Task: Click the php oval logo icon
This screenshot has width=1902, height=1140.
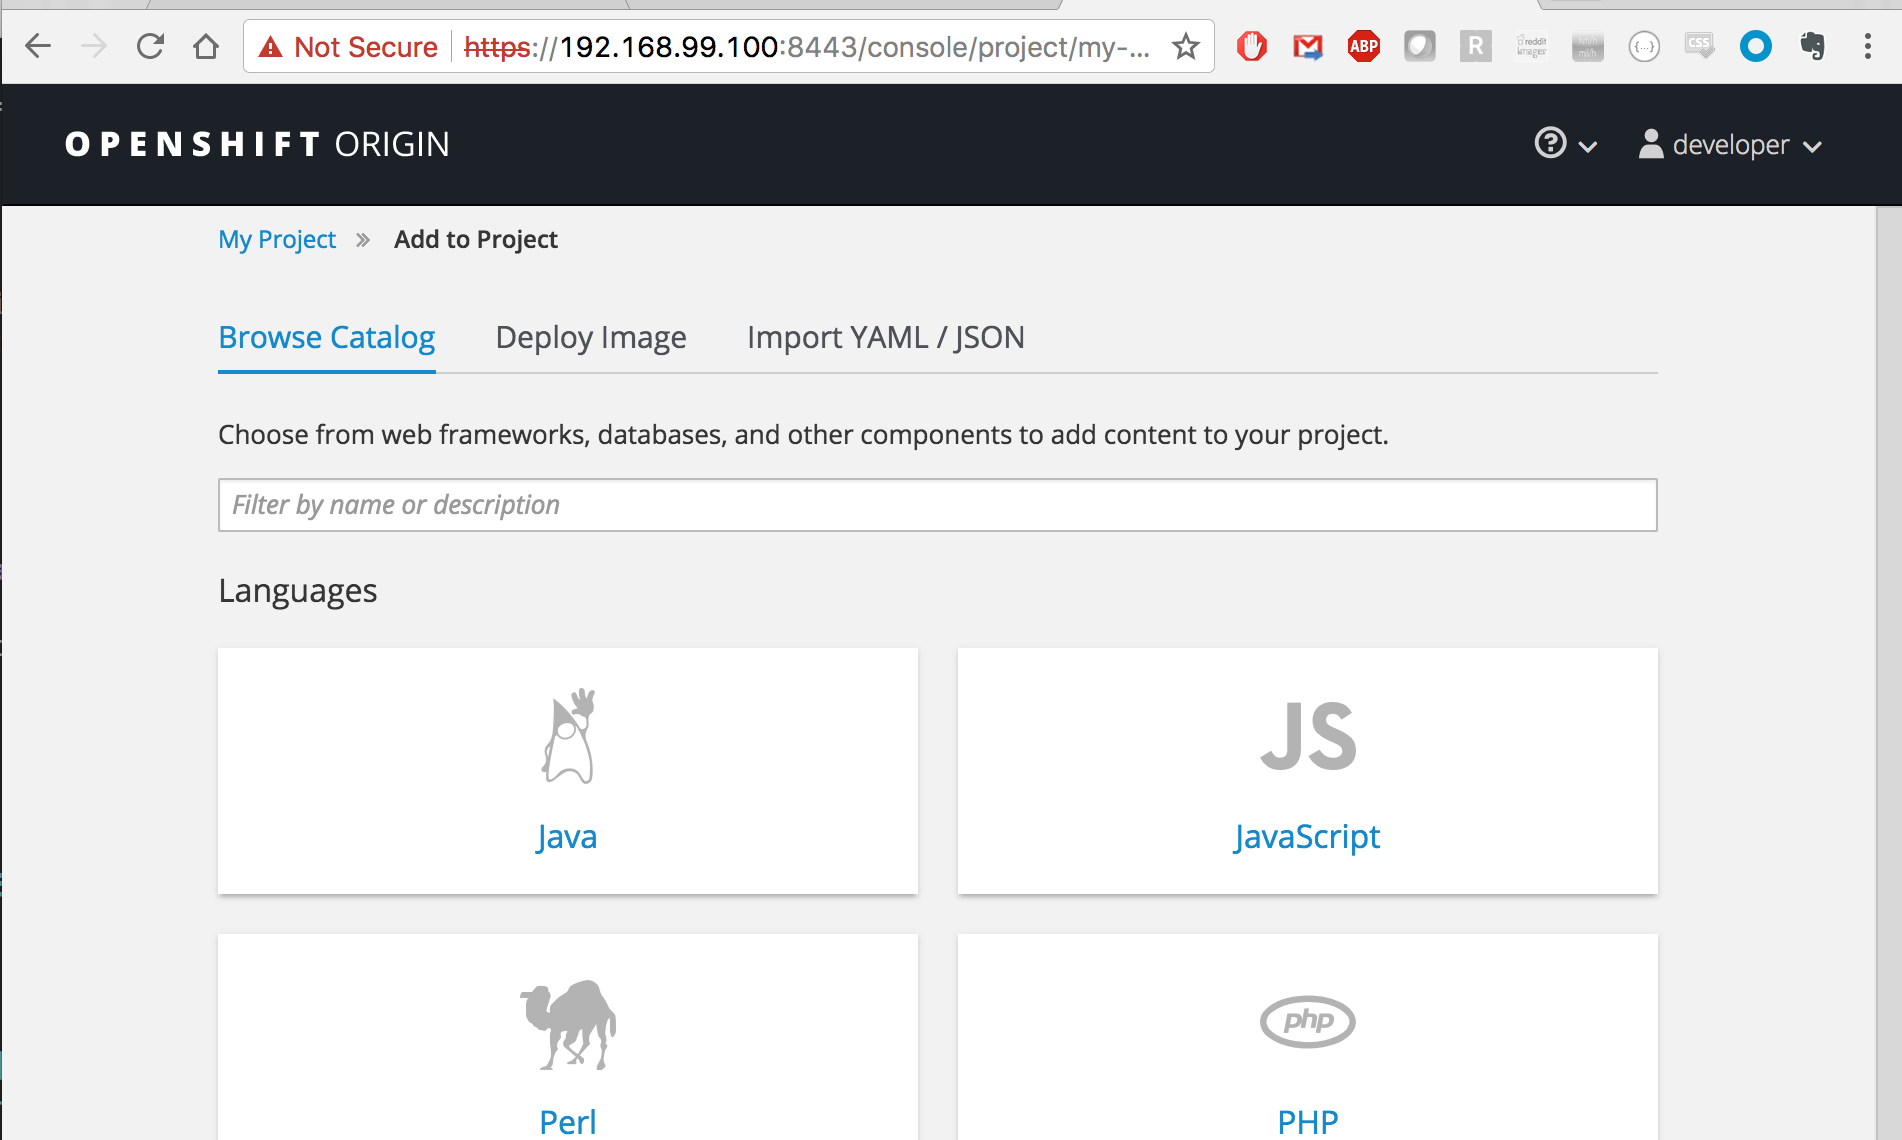Action: 1308,1022
